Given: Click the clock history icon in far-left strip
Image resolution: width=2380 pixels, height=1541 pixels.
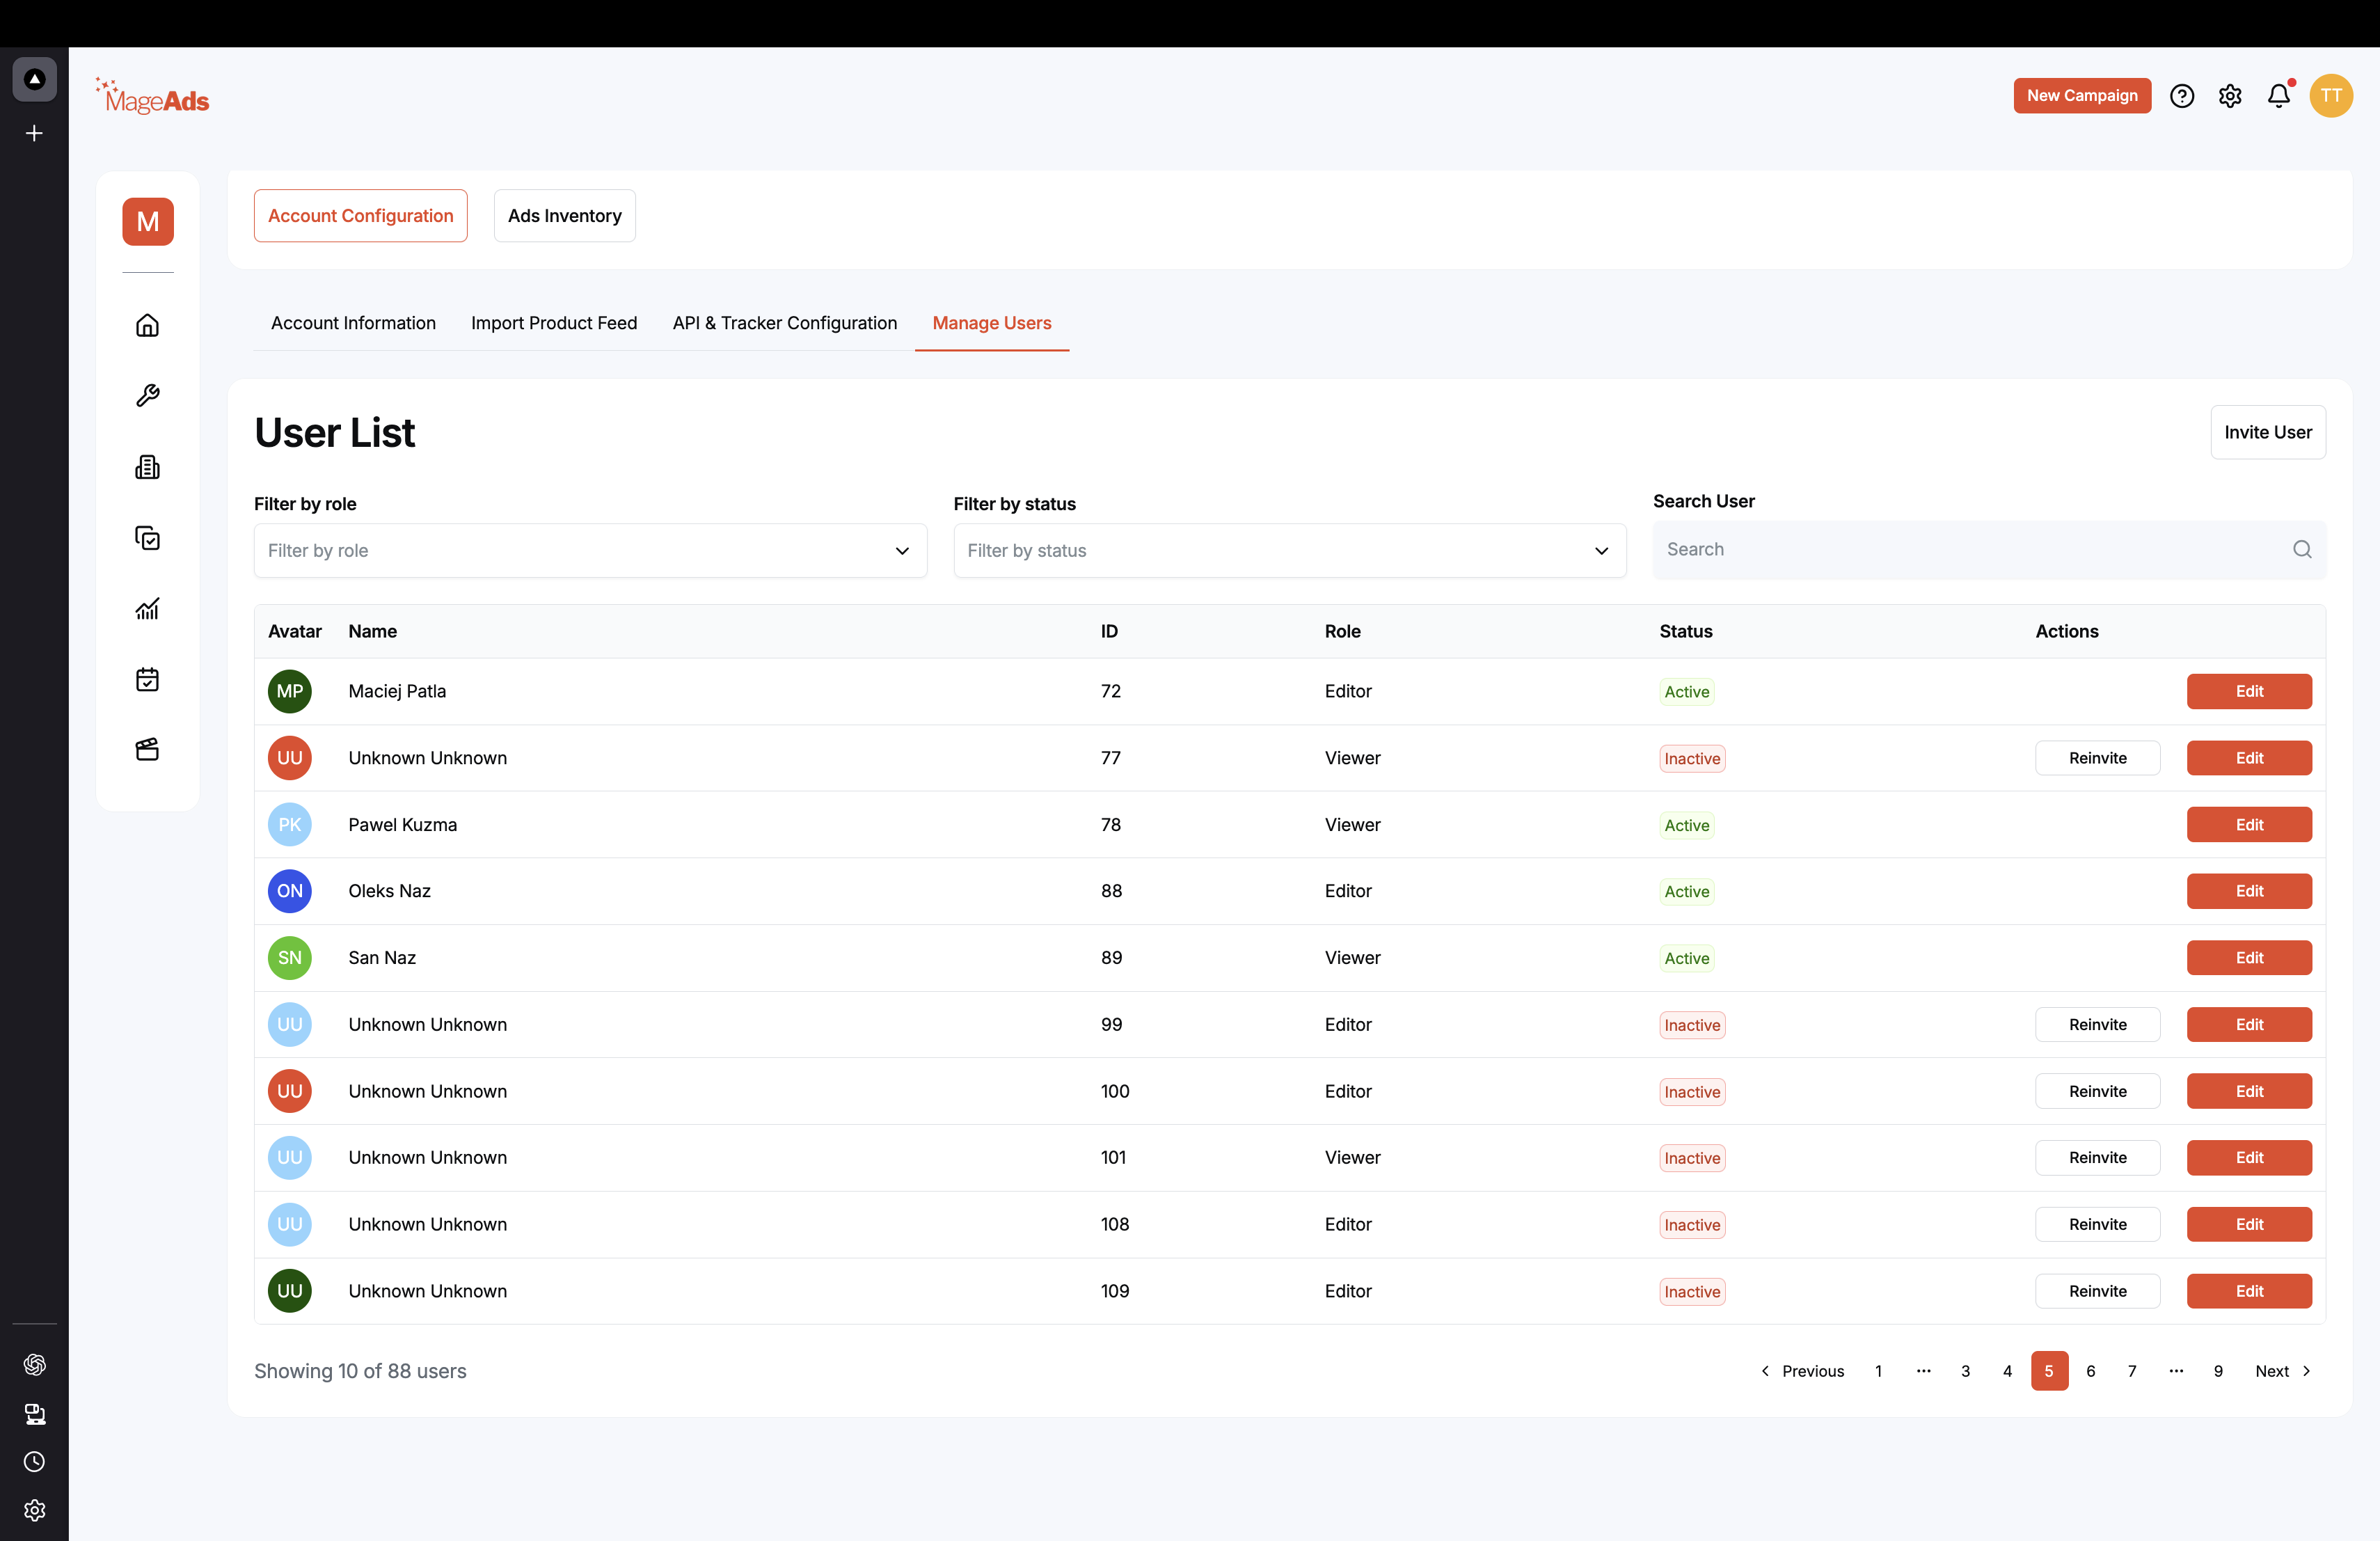Looking at the screenshot, I should click(34, 1462).
